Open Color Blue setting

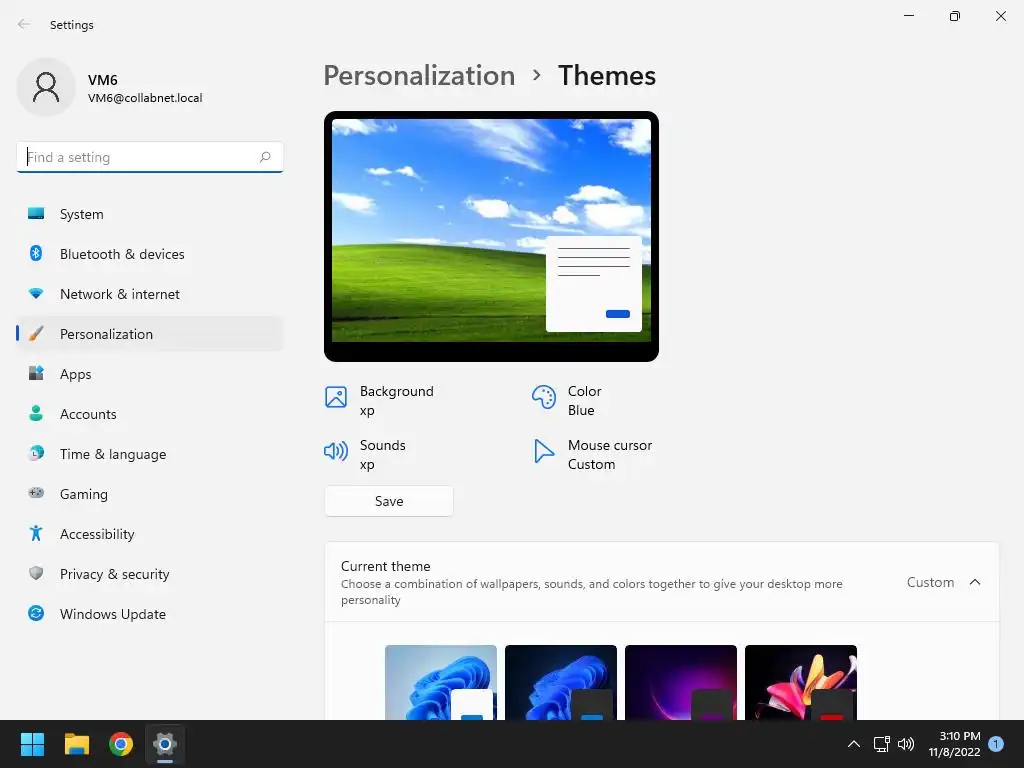568,400
